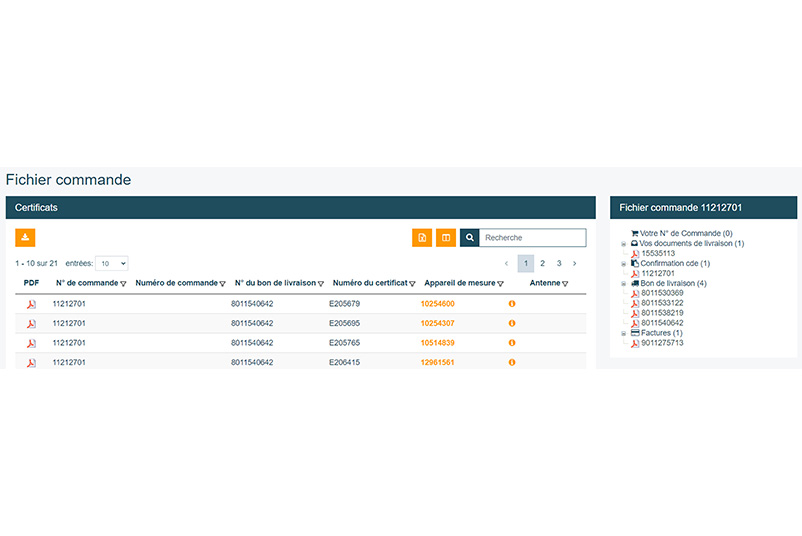The height and width of the screenshot is (536, 802).
Task: Click info icon next to device 12961561
Action: tap(512, 362)
